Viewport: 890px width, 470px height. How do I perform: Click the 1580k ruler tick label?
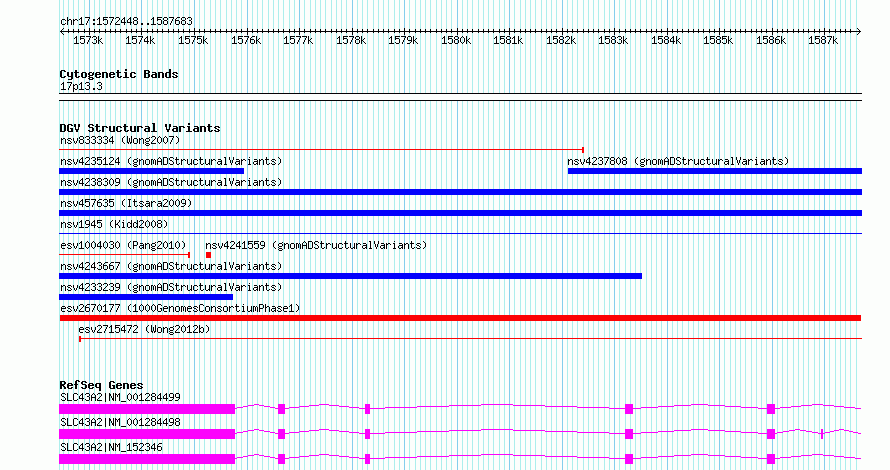tap(456, 40)
